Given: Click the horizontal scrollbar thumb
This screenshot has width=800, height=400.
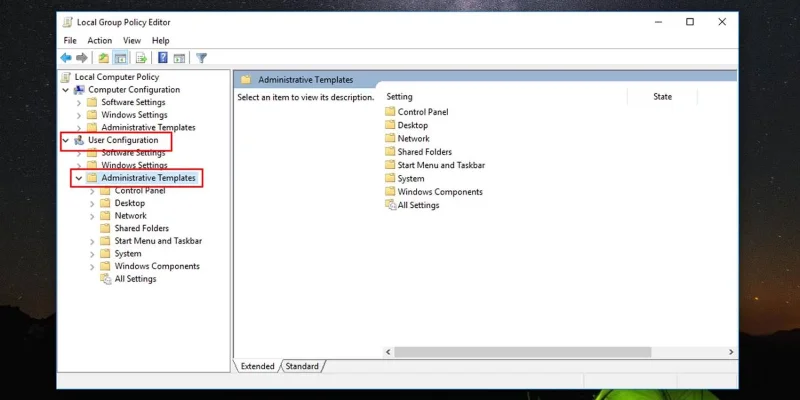Looking at the screenshot, I should pyautogui.click(x=522, y=352).
